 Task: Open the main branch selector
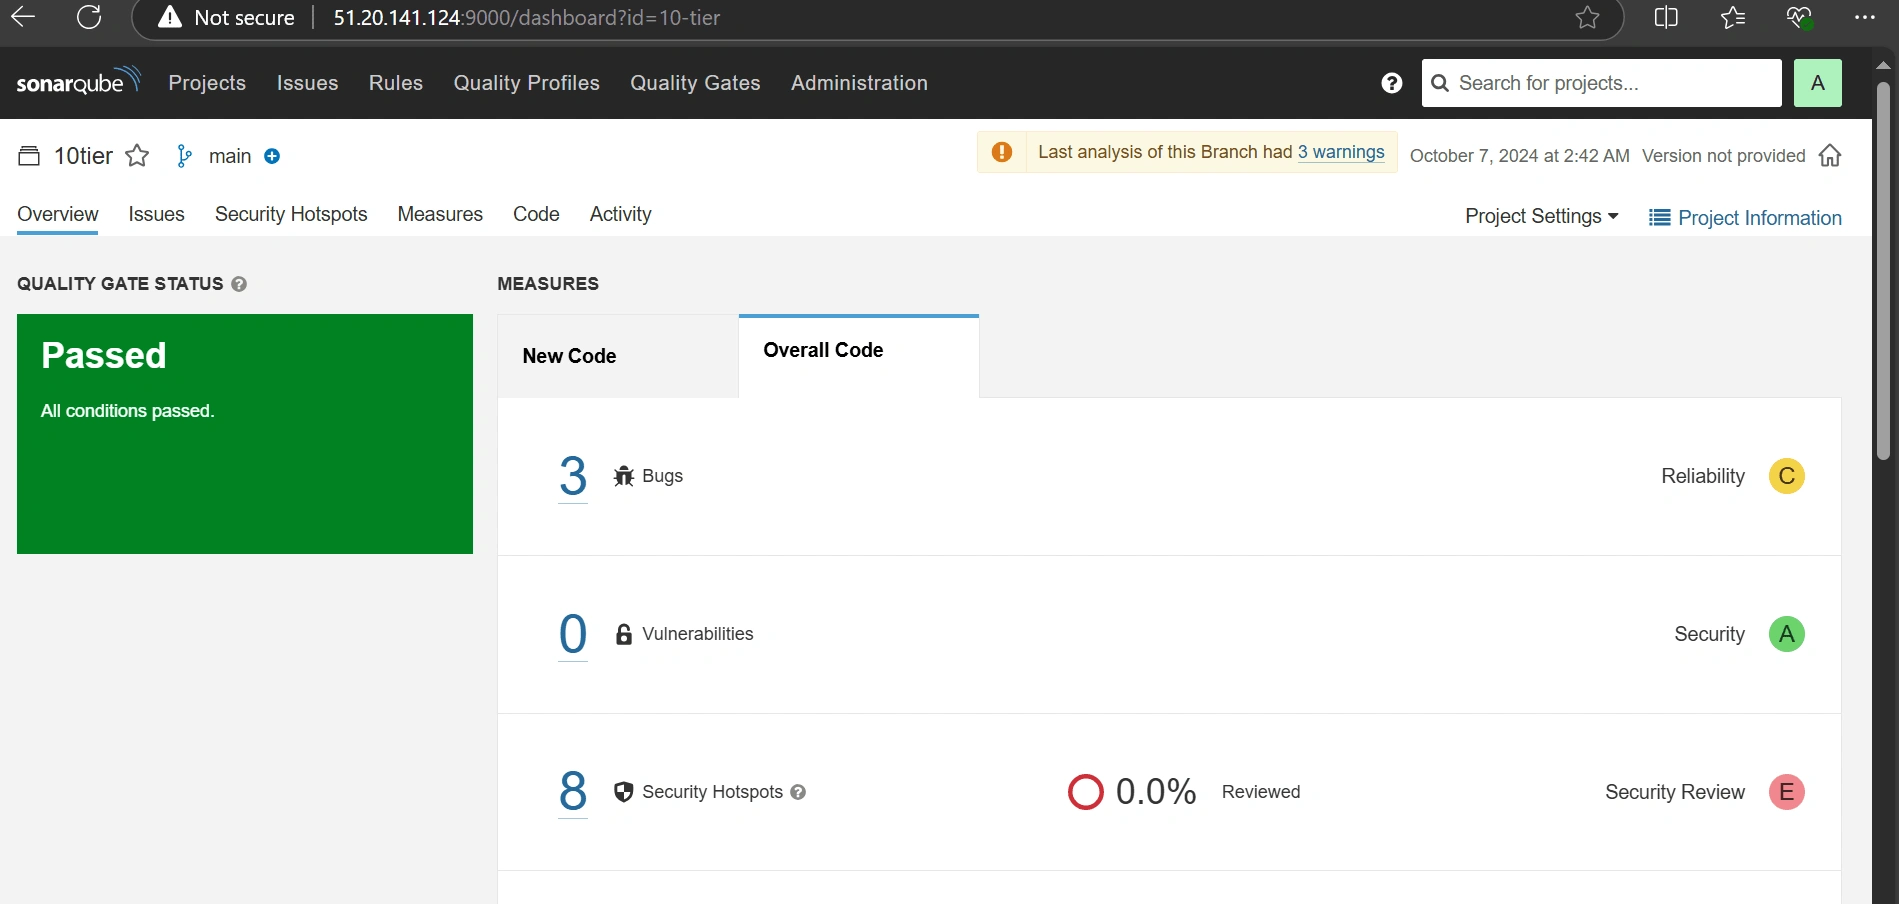pos(229,156)
